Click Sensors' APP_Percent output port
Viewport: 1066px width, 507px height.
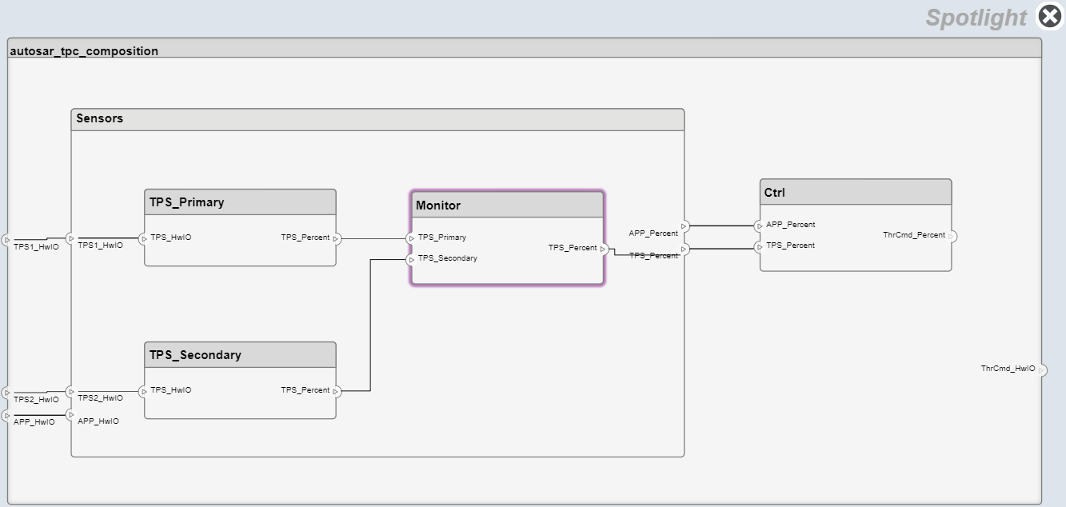pyautogui.click(x=684, y=226)
